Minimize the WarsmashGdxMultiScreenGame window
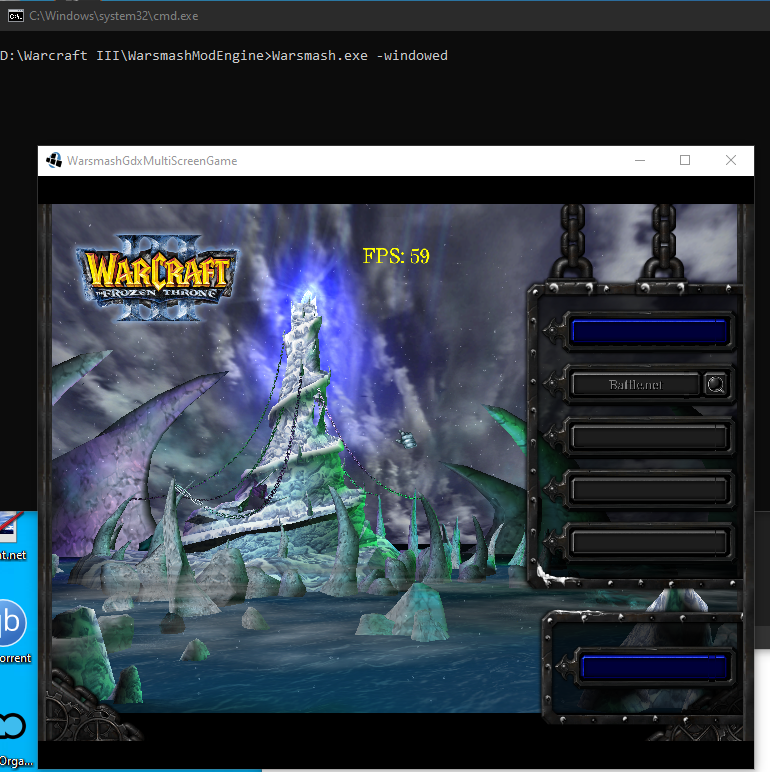Viewport: 770px width, 772px height. click(640, 161)
